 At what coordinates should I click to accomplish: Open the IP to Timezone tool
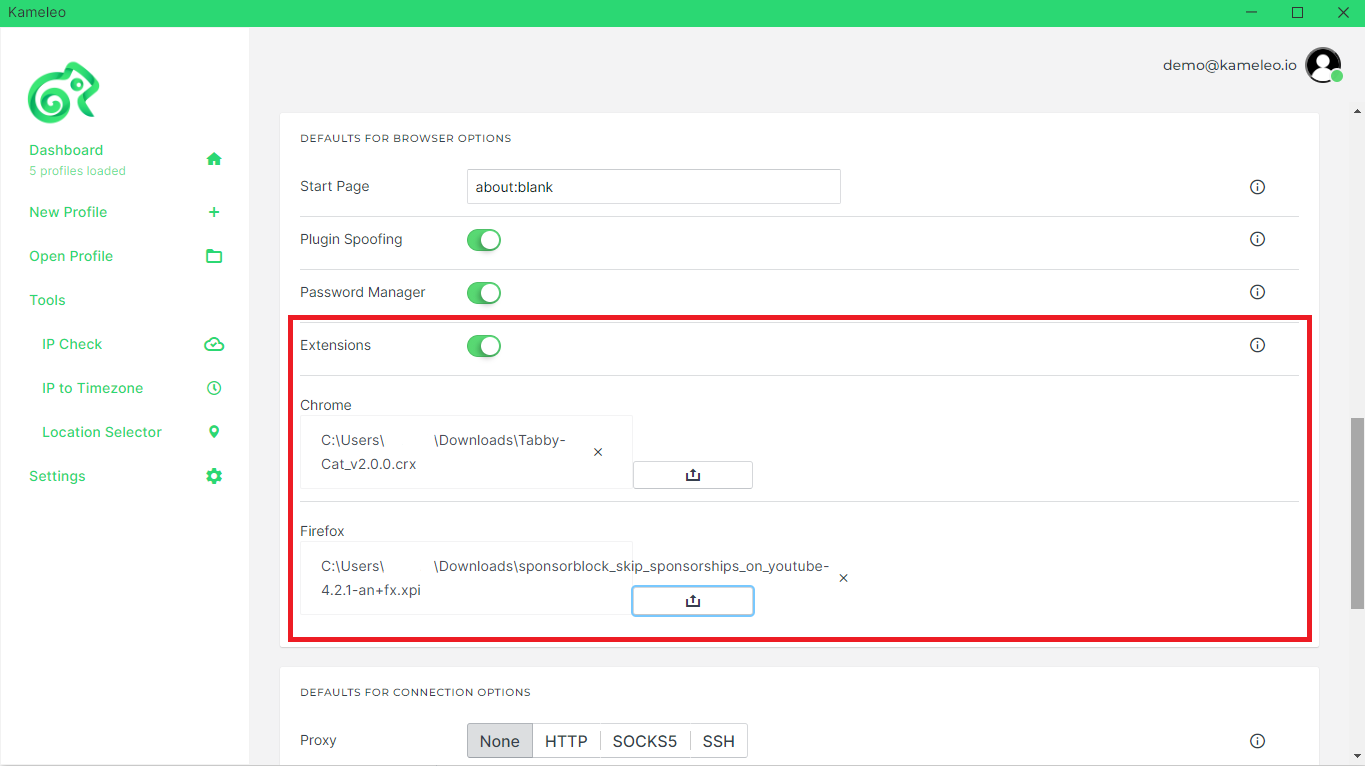92,388
